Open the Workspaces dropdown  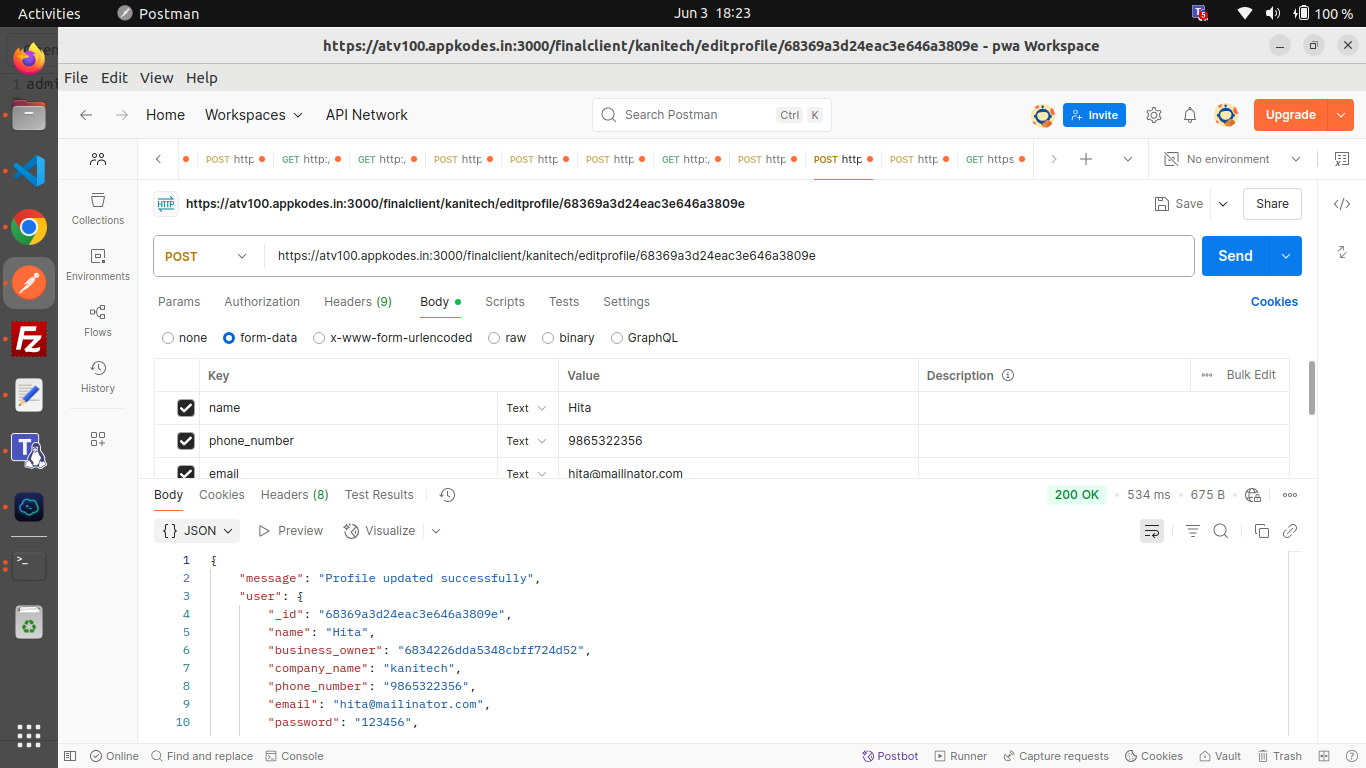254,115
